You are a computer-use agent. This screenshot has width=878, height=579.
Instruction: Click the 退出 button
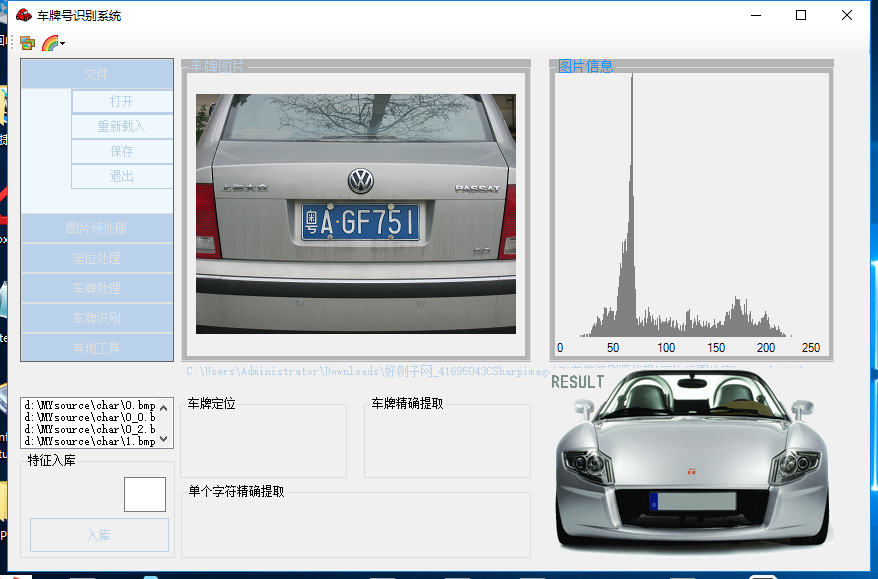coord(122,176)
